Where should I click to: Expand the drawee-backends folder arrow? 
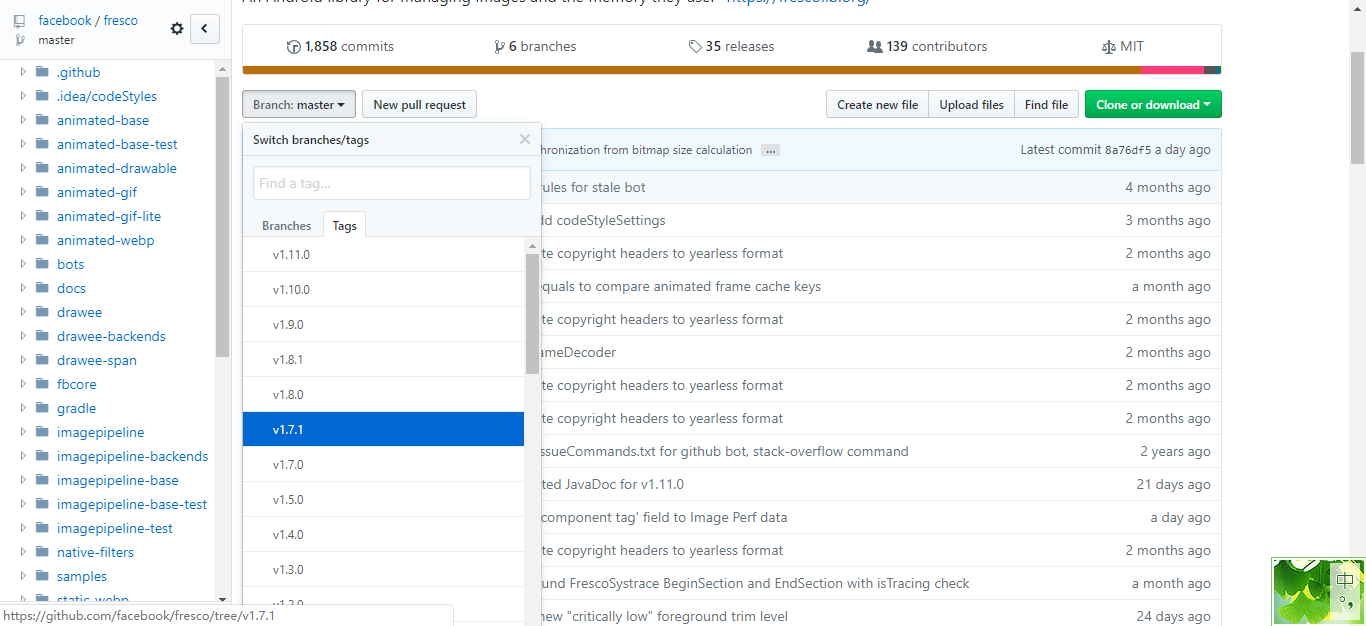tap(24, 336)
